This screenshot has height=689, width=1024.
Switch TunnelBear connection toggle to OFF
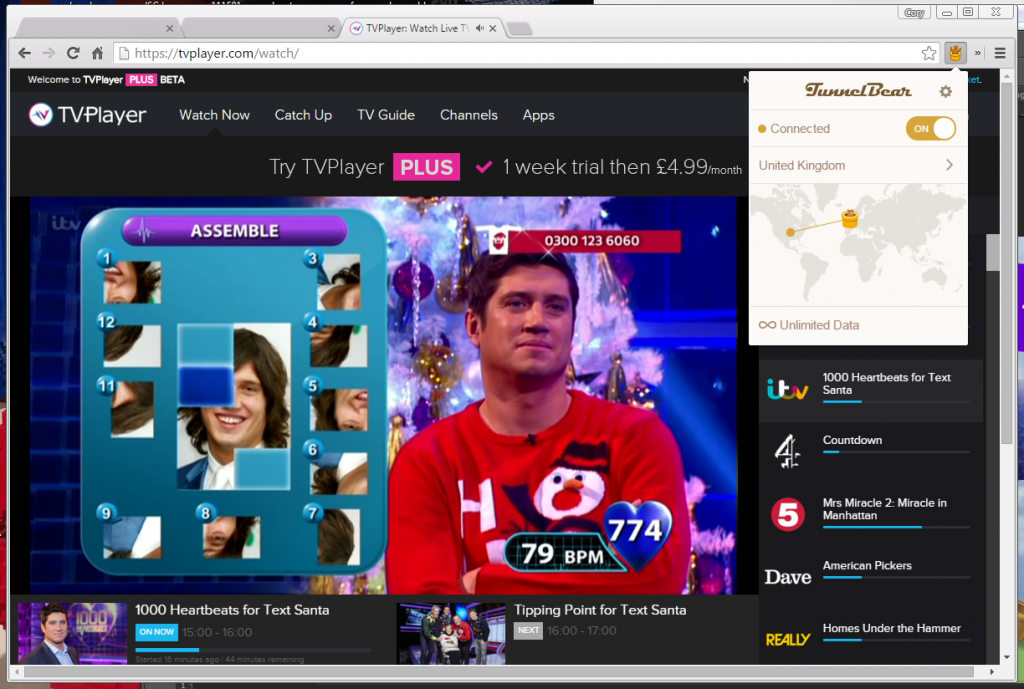pyautogui.click(x=931, y=128)
